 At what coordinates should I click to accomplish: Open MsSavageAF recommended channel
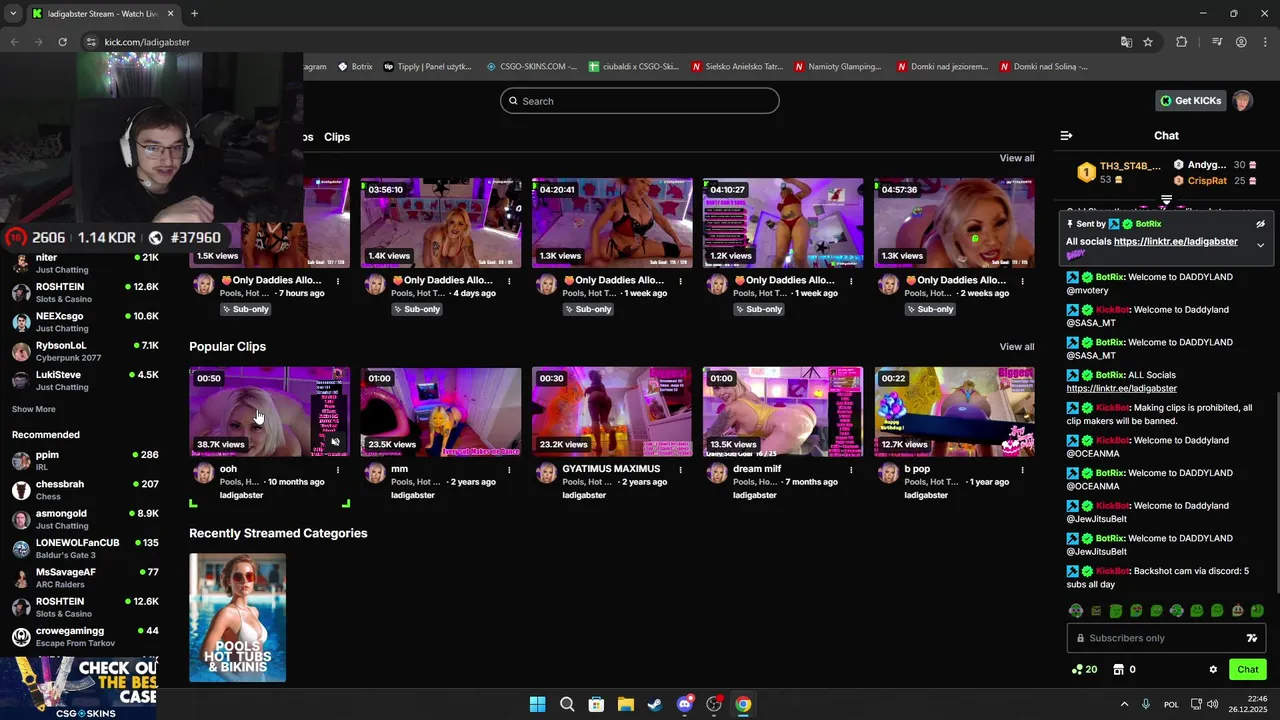tap(85, 578)
